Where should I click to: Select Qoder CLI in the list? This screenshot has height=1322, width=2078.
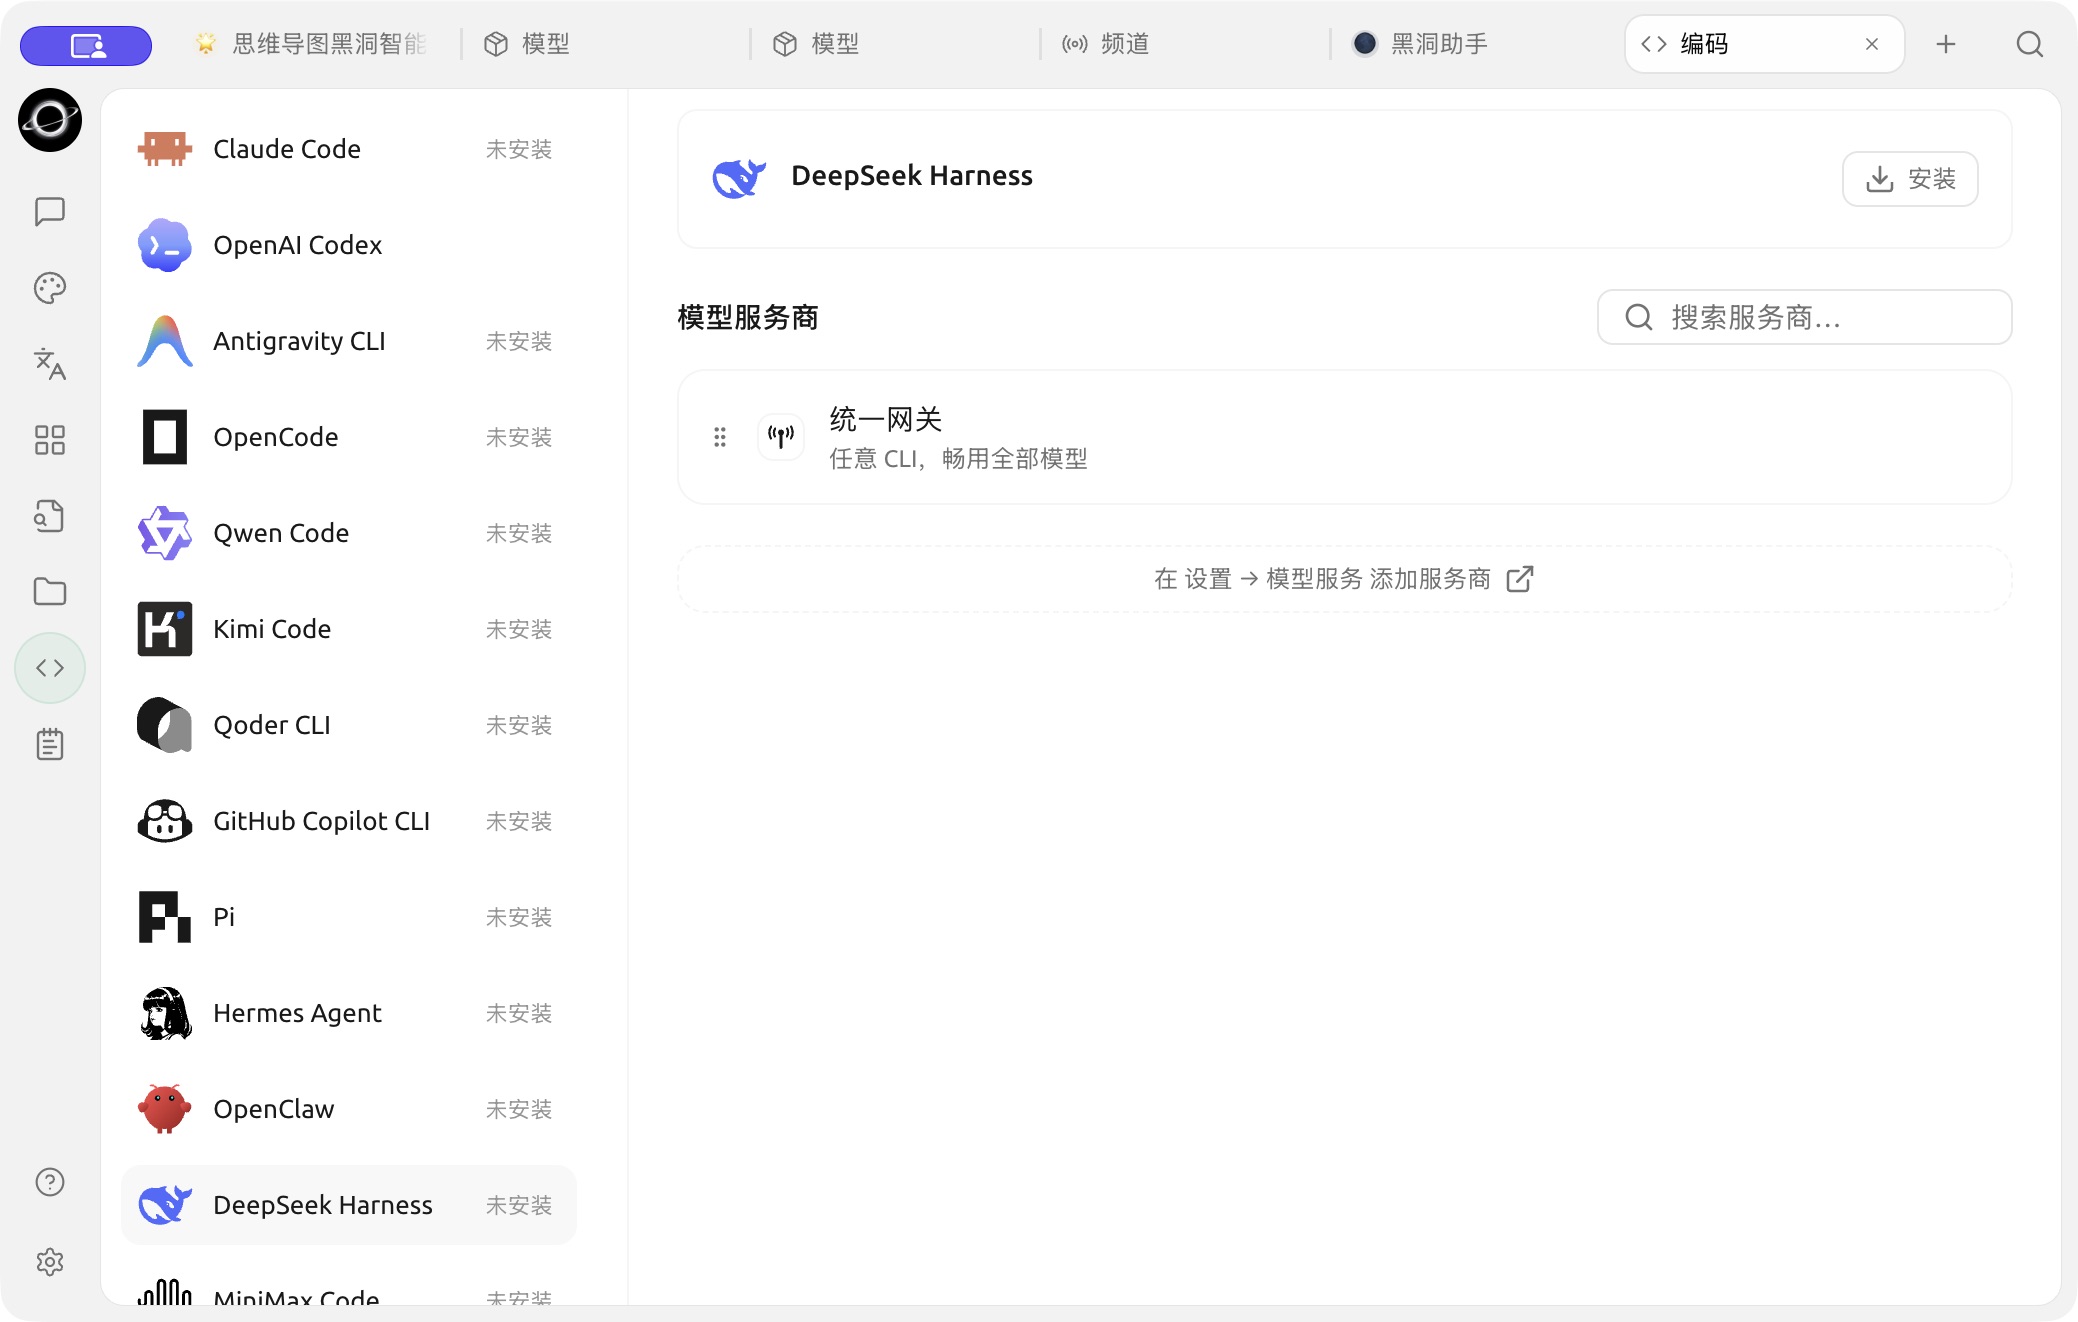(348, 725)
